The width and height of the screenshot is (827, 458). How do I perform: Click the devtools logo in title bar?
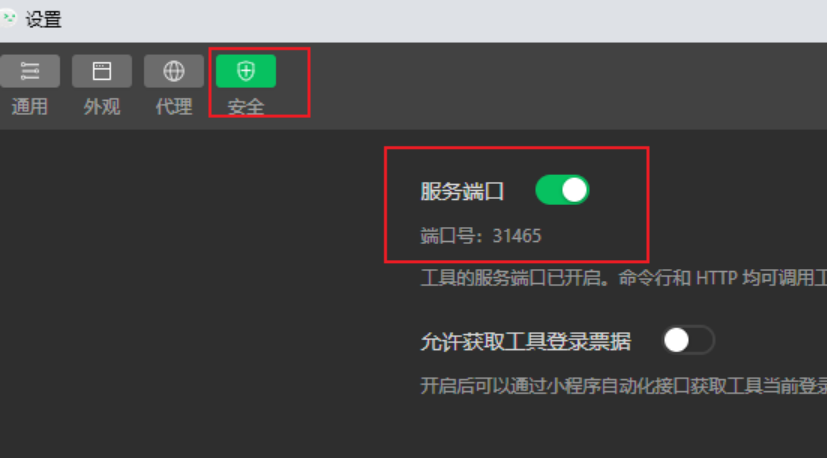7,19
